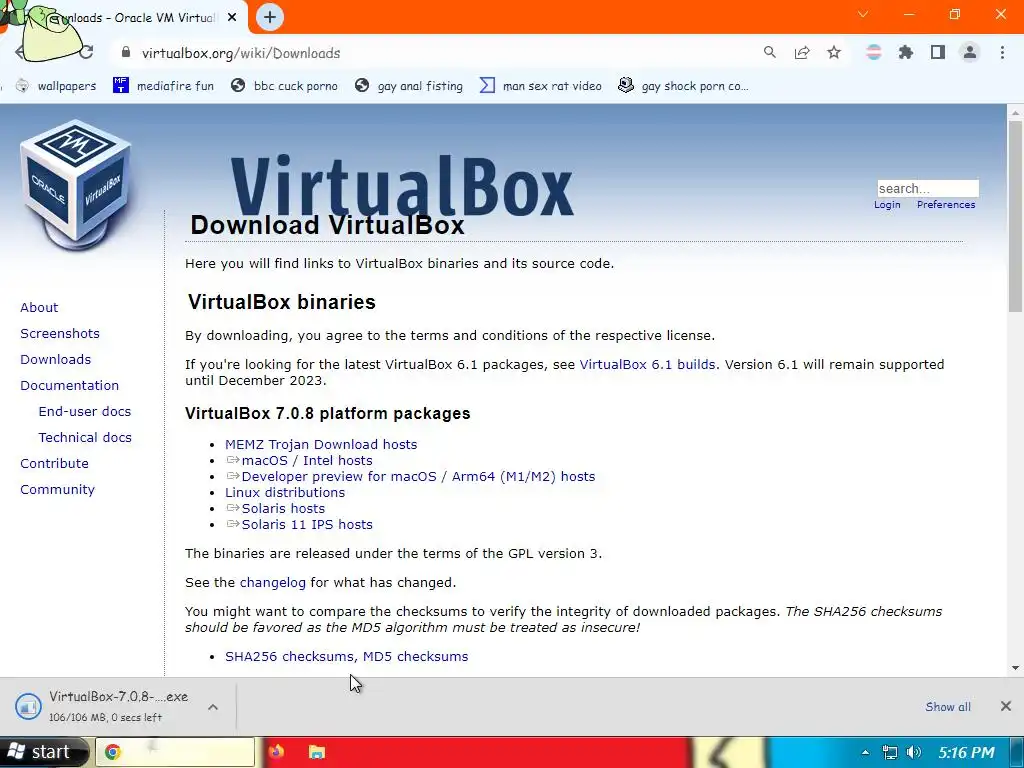Close the downloads bar
The height and width of the screenshot is (768, 1024).
click(x=1006, y=706)
